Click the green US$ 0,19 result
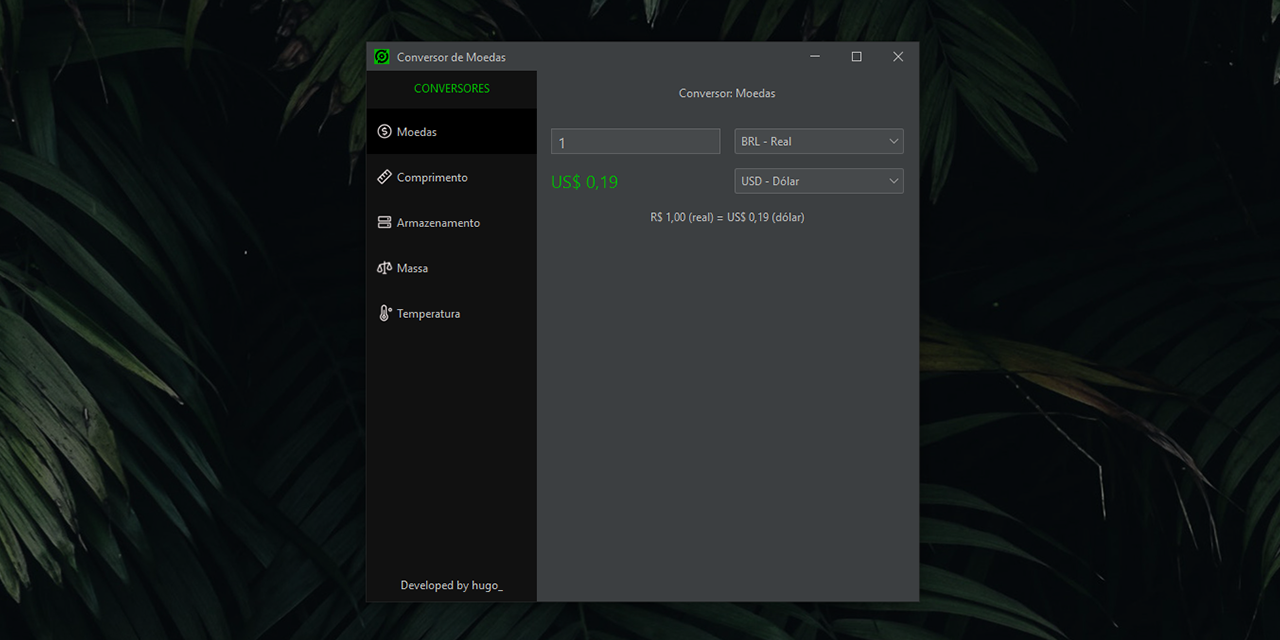 point(585,182)
